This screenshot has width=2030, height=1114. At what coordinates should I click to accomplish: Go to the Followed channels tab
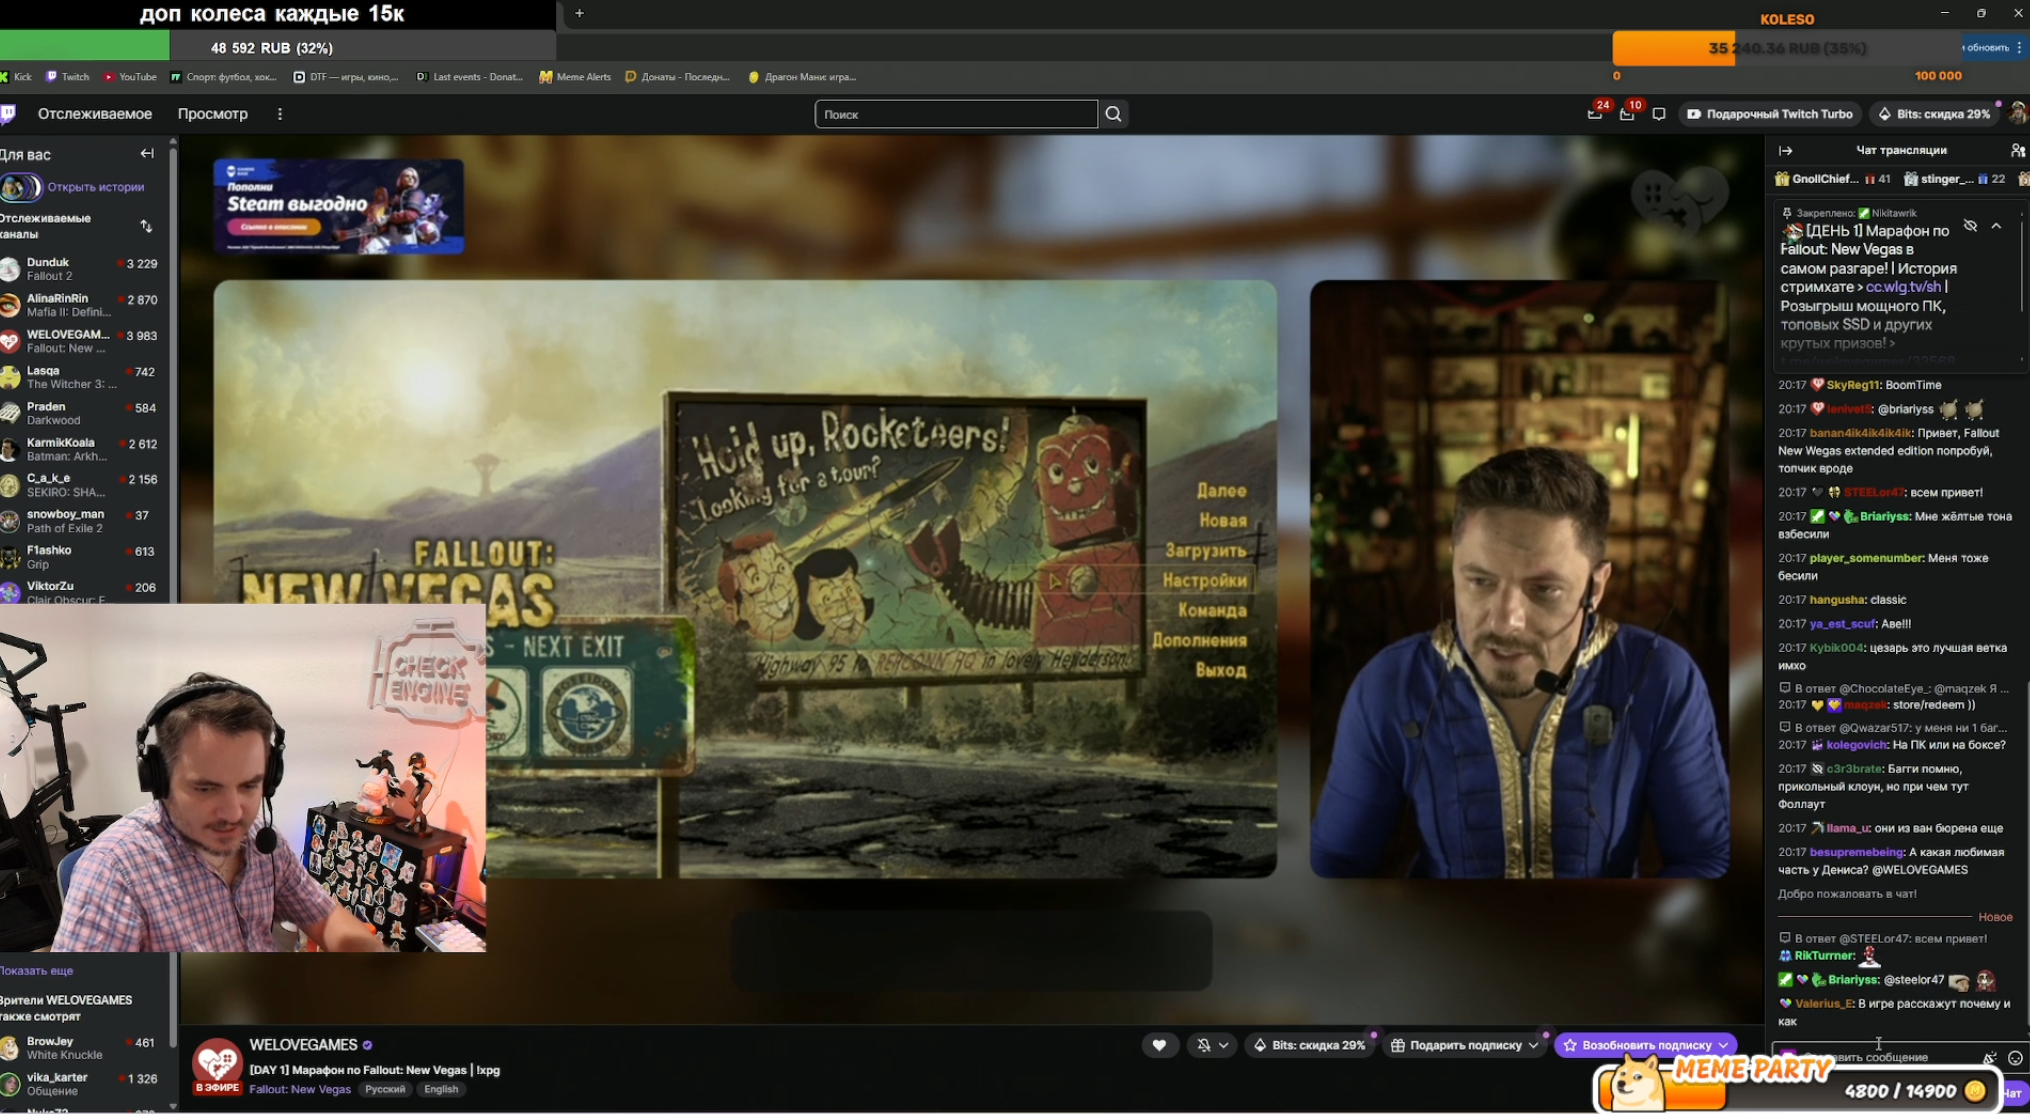[x=95, y=114]
